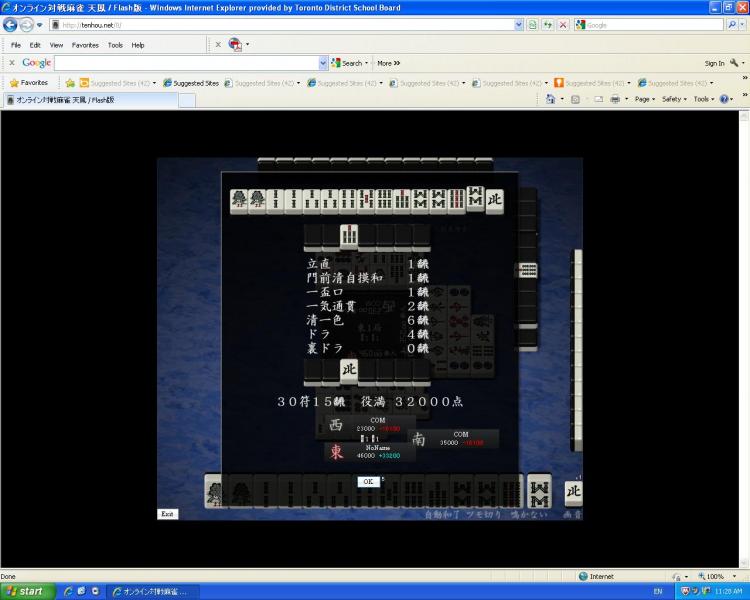The image size is (750, 600).
Task: Click the Tenhou taskbar window button
Action: coord(153,592)
